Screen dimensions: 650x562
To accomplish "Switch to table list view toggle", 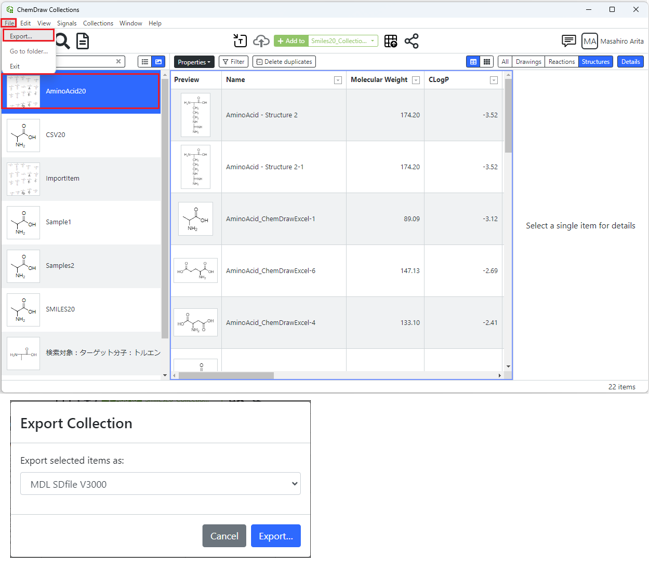I will tap(473, 62).
